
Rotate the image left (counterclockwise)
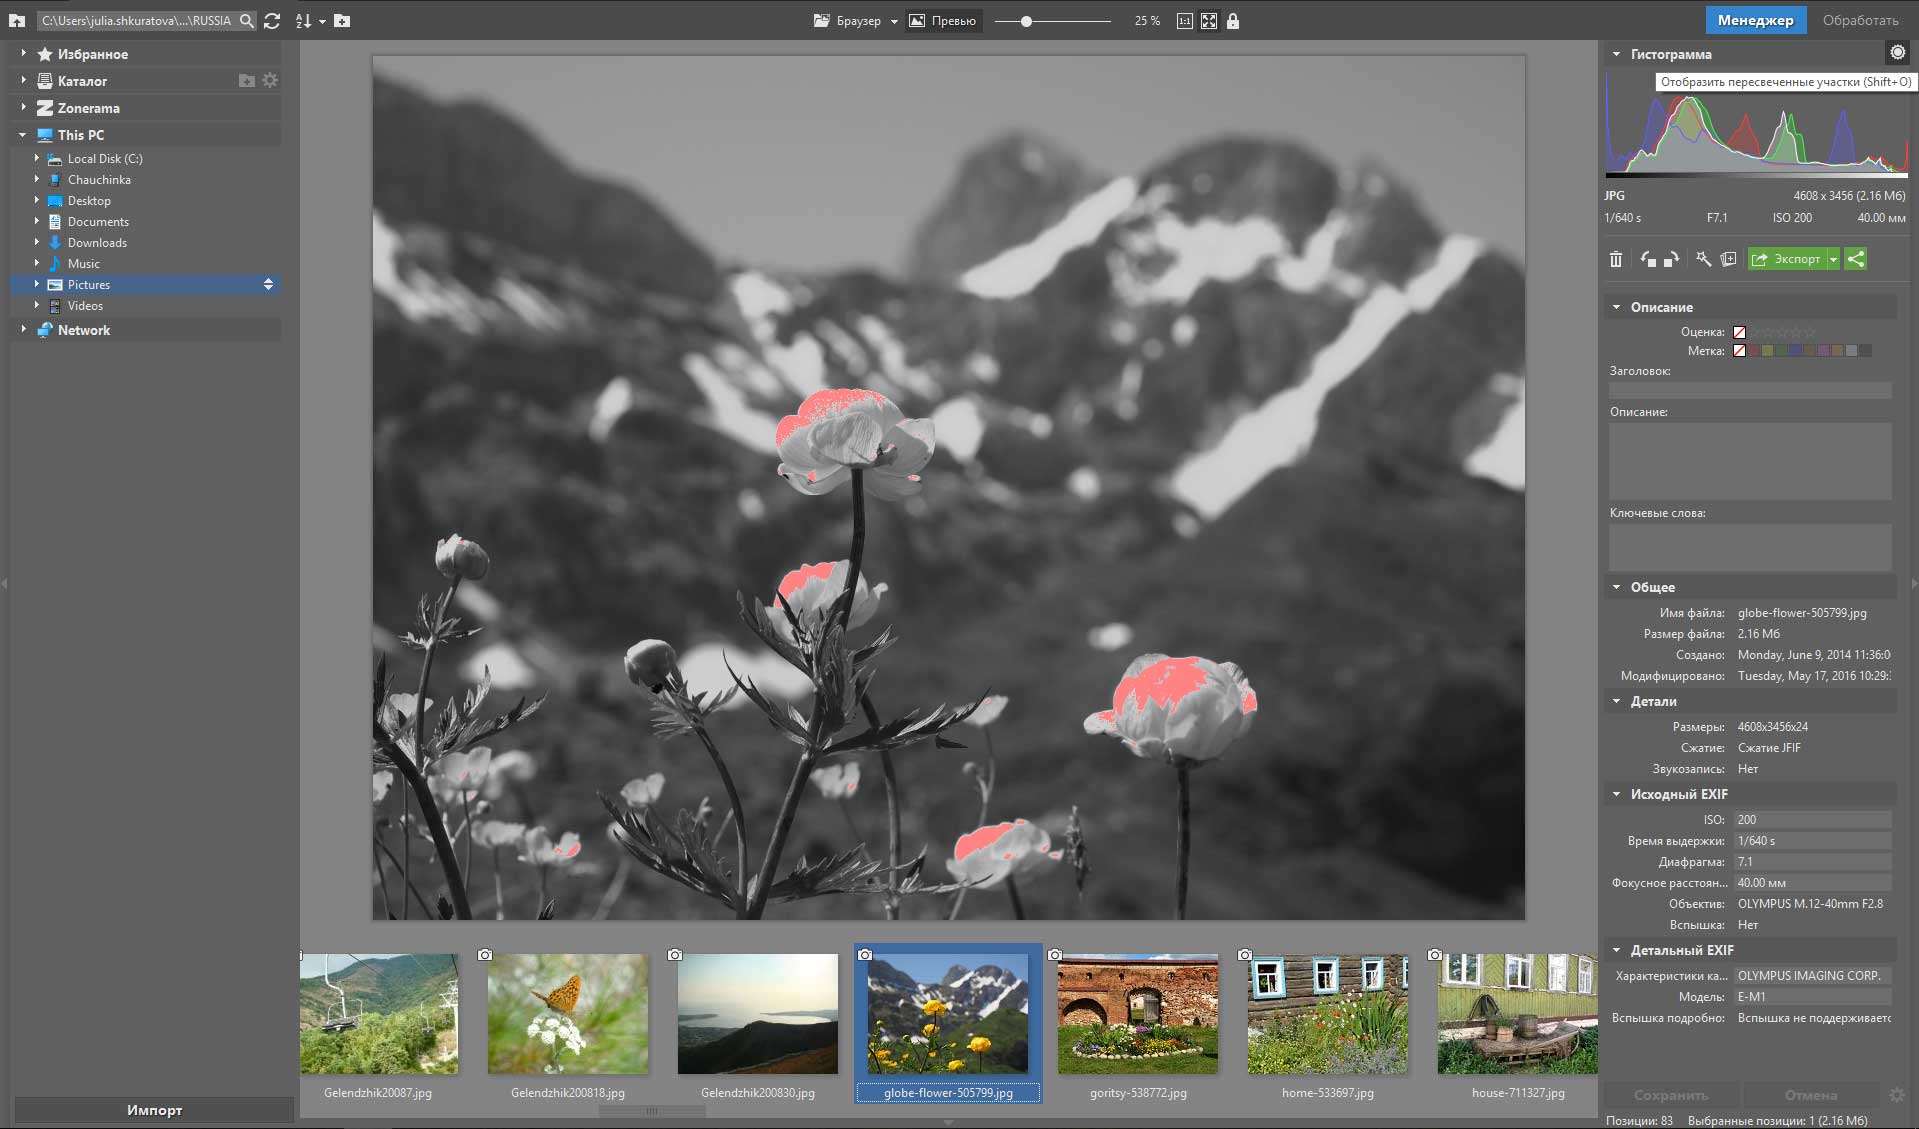pyautogui.click(x=1648, y=260)
